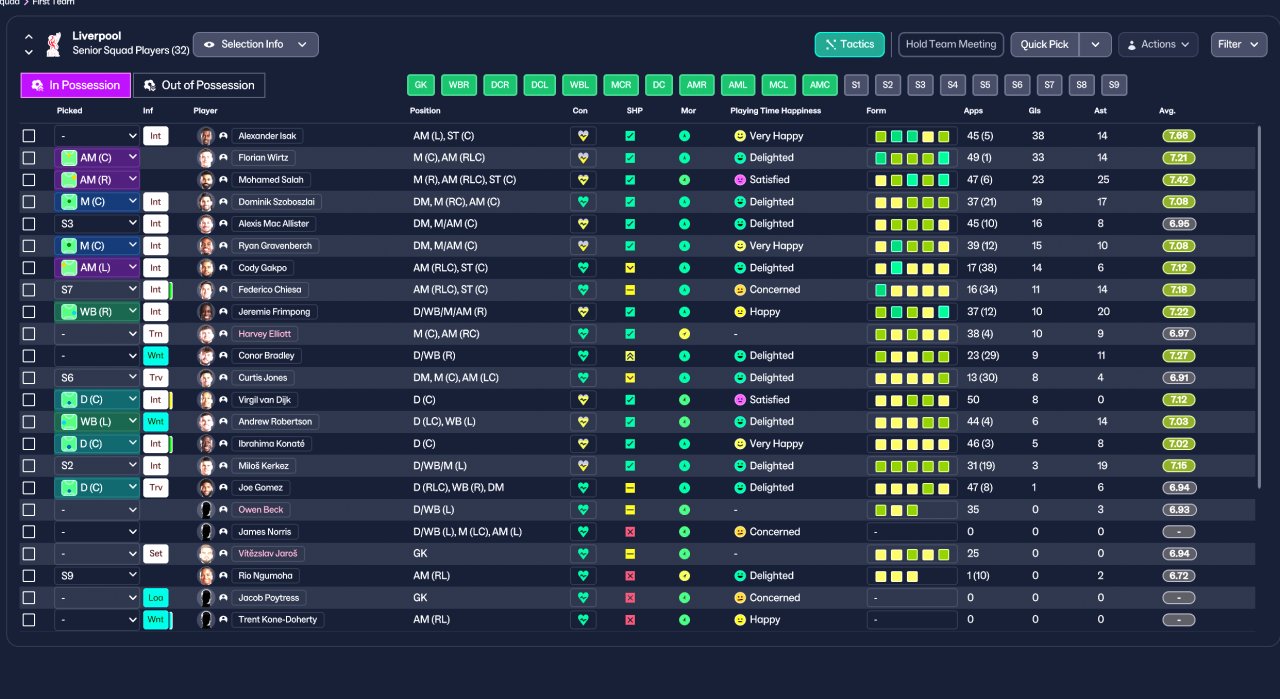Click the Tactics button

(x=850, y=44)
